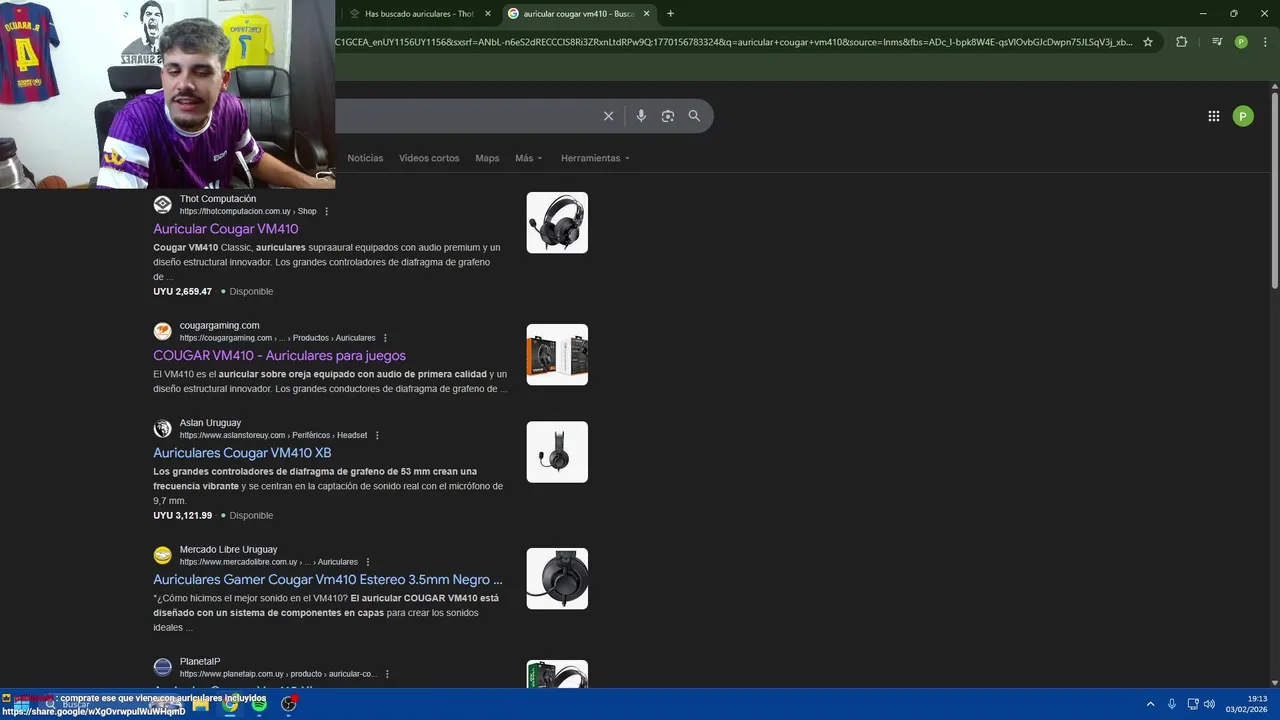Click inside the Google search input field
Viewport: 1280px width, 720px height.
465,116
